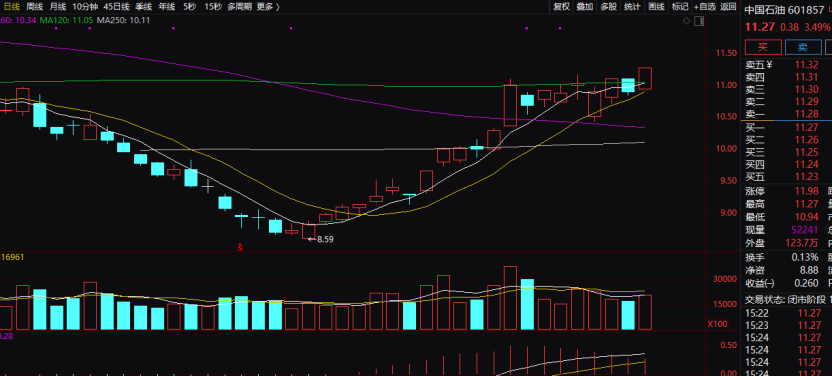Viewport: 832px width, 376px height.
Task: Click the 买四 price 11.24
Action: point(807,164)
